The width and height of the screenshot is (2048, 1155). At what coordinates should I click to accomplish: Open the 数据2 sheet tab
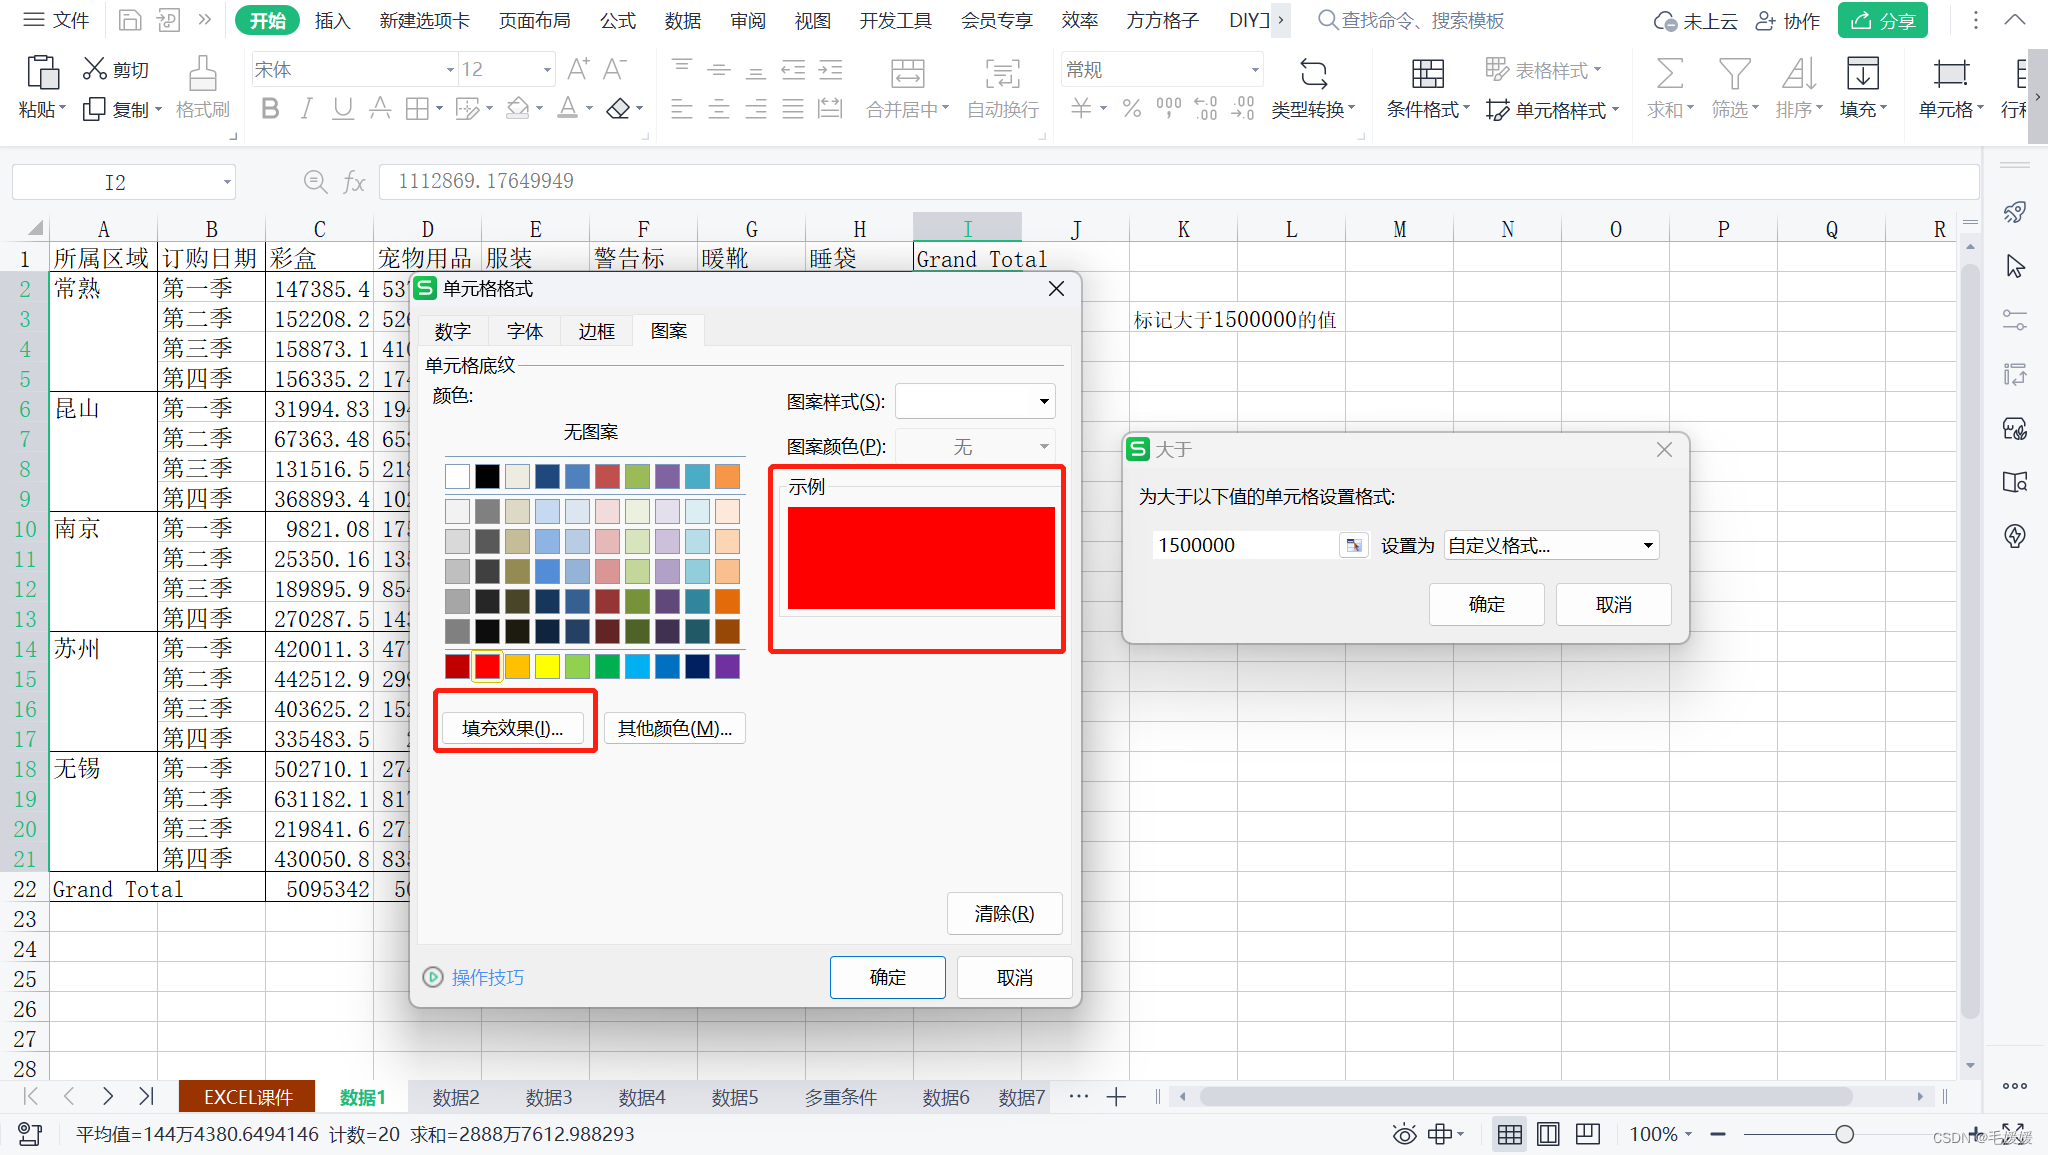tap(456, 1097)
